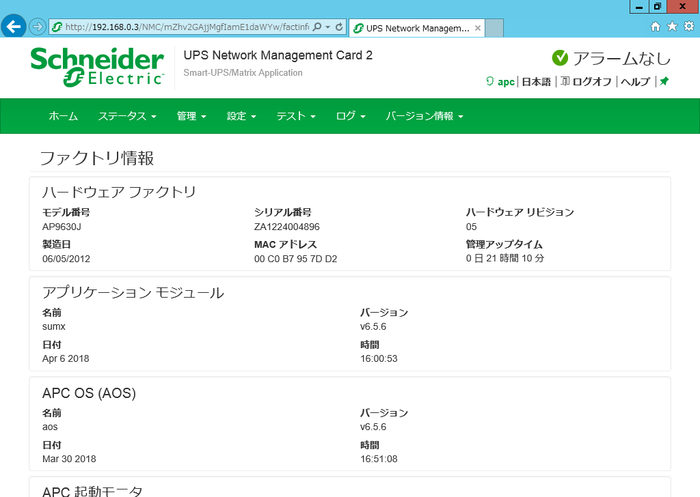Click UPS Network Management Card 2 title

pos(278,55)
